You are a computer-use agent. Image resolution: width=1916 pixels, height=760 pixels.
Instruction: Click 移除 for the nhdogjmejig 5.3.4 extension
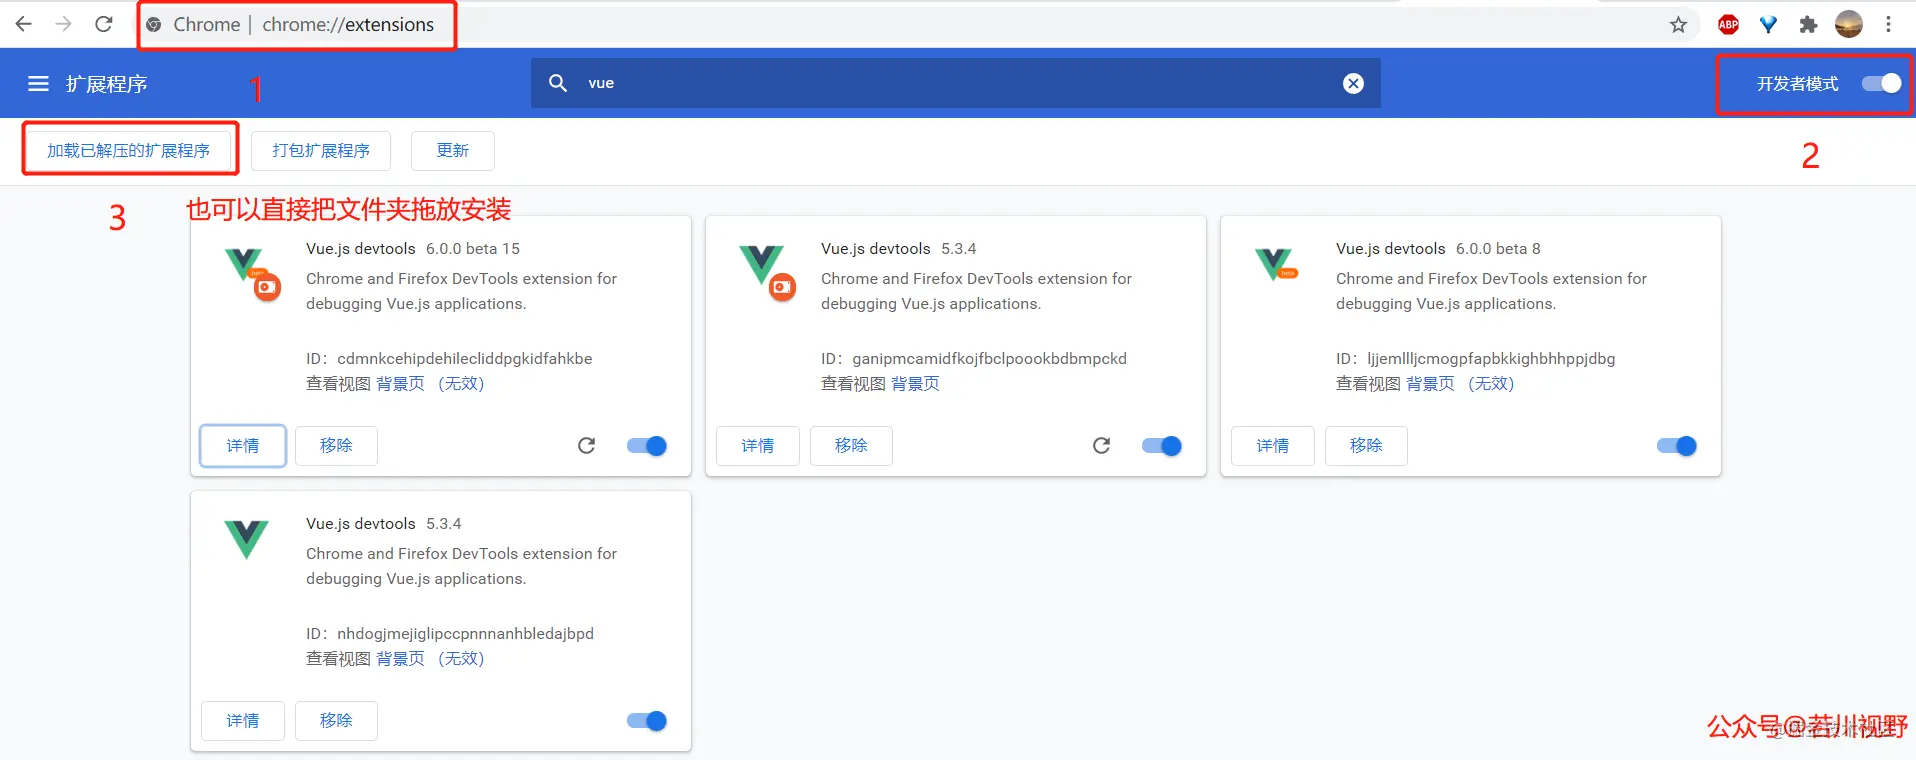336,721
